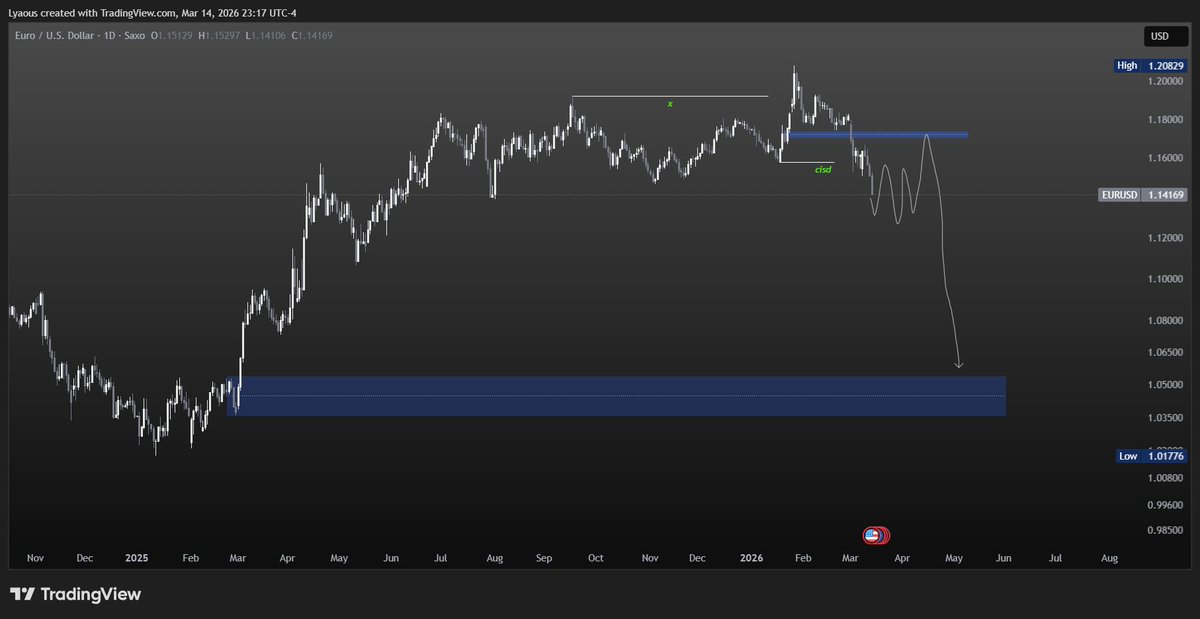Select the green 'cisd' annotation label
1200x619 pixels.
(x=823, y=169)
